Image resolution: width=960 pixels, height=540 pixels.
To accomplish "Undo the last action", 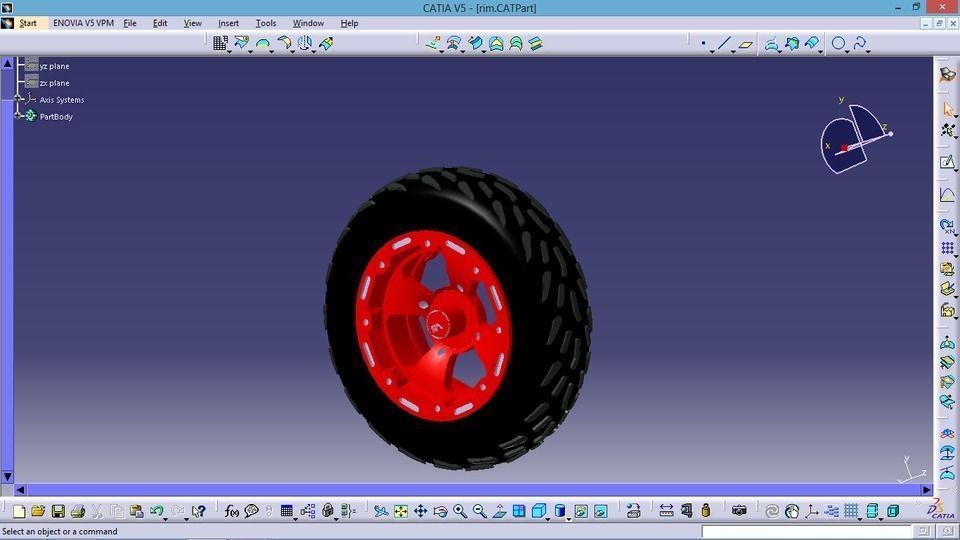I will (x=156, y=511).
